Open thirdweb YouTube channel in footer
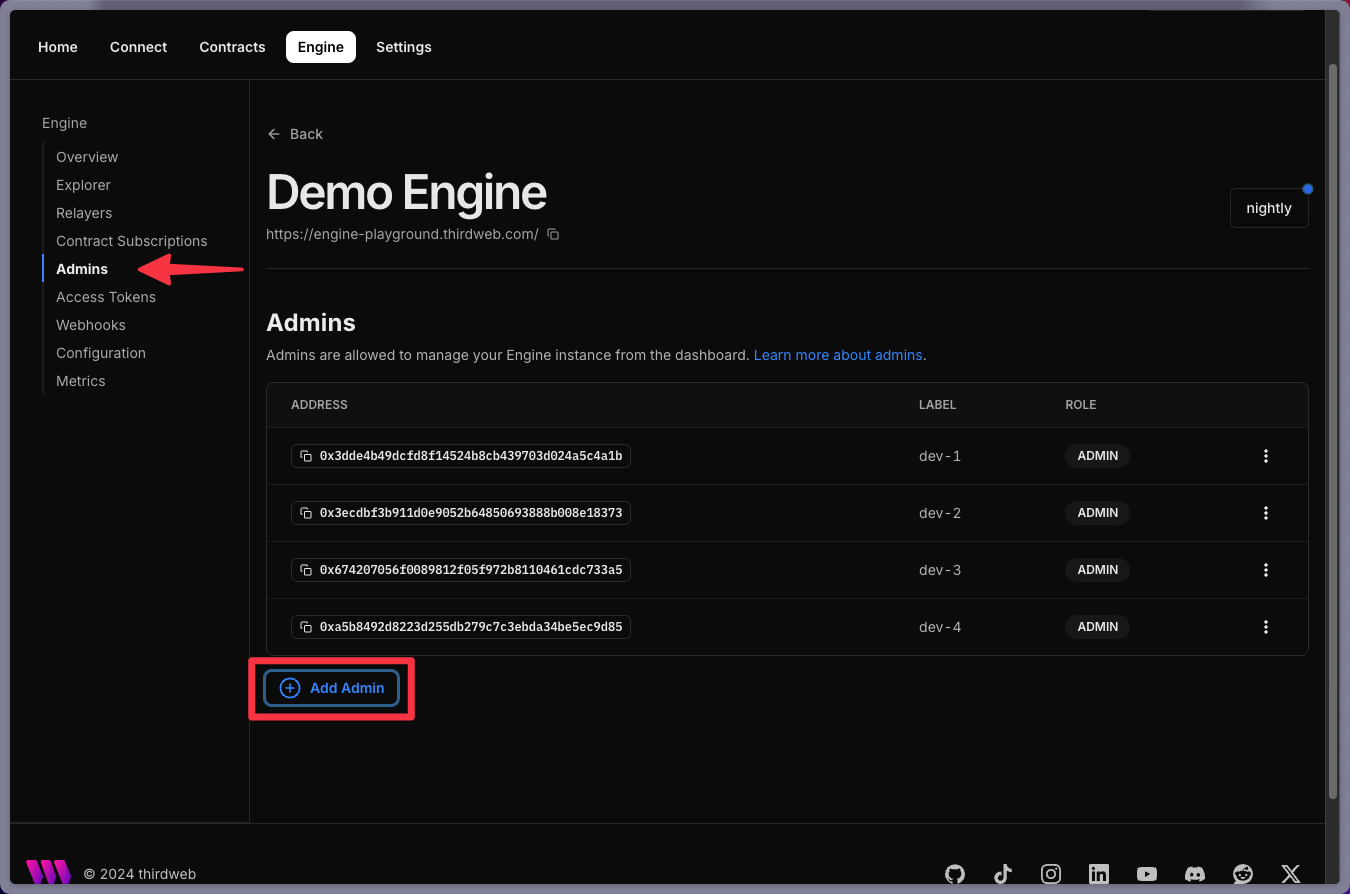 click(x=1147, y=874)
